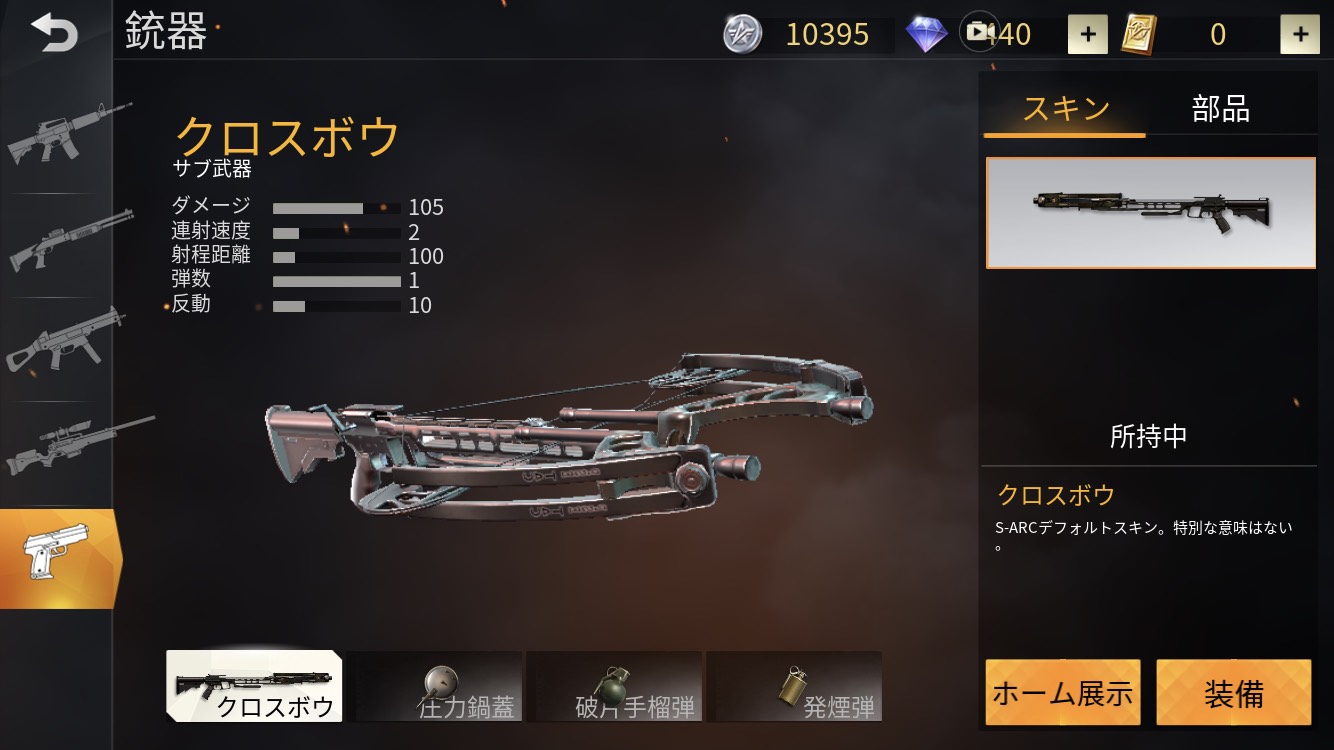The image size is (1334, 750).
Task: Click the ホーム展示 button
Action: pos(1063,692)
